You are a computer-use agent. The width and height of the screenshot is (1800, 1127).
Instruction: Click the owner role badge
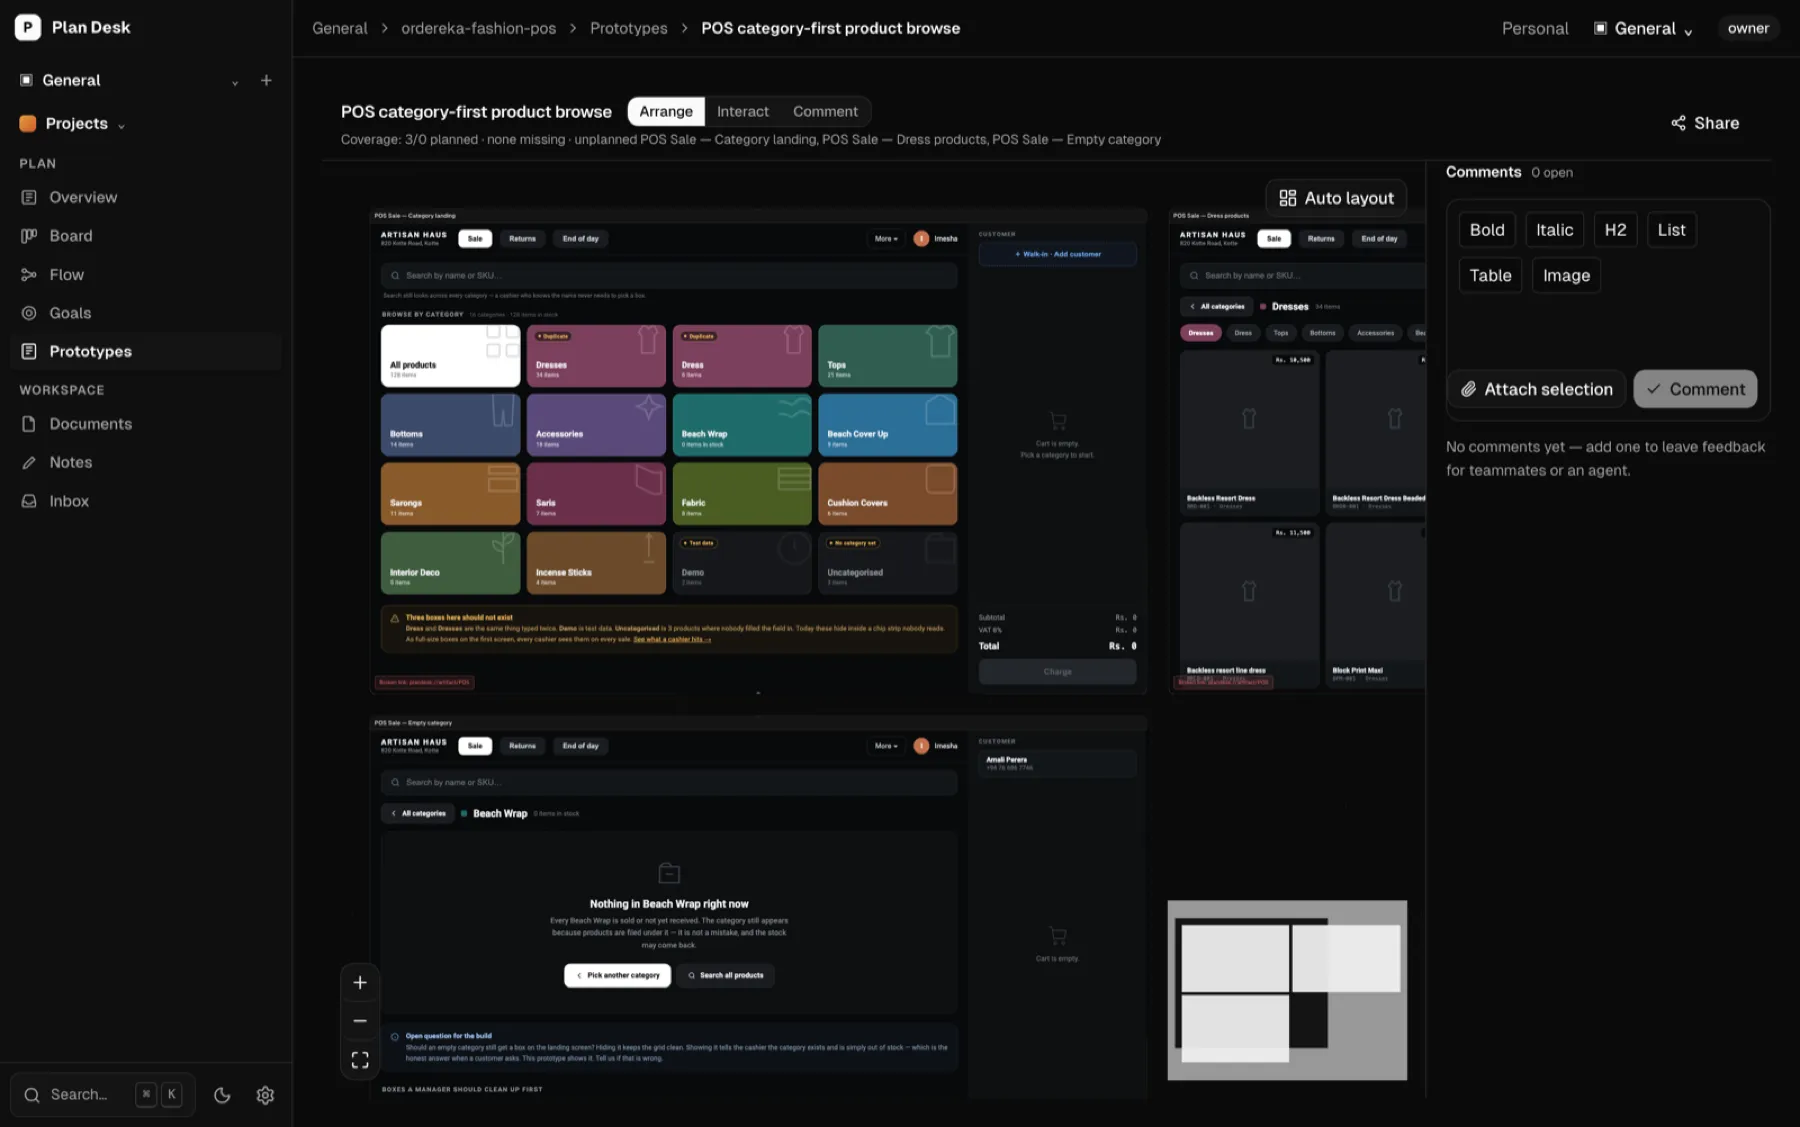coord(1748,28)
